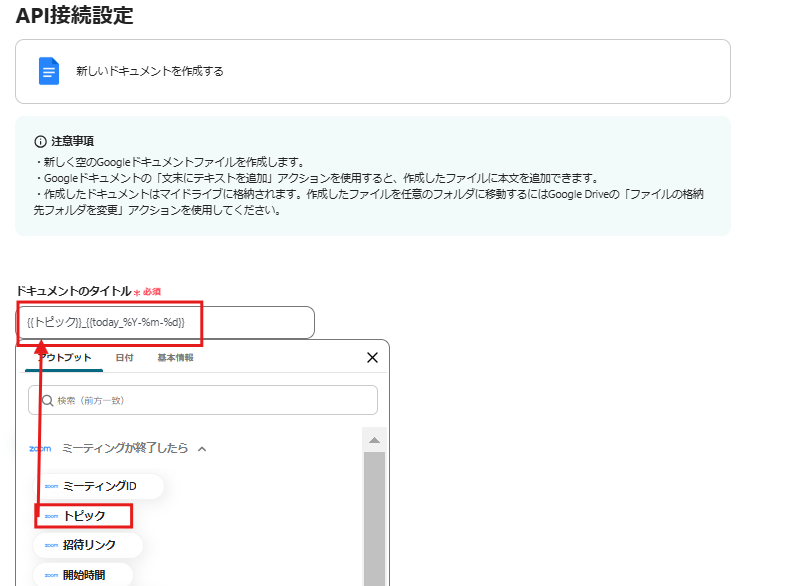Image resolution: width=799 pixels, height=586 pixels.
Task: Select the 招待リンク output chip
Action: pos(88,545)
